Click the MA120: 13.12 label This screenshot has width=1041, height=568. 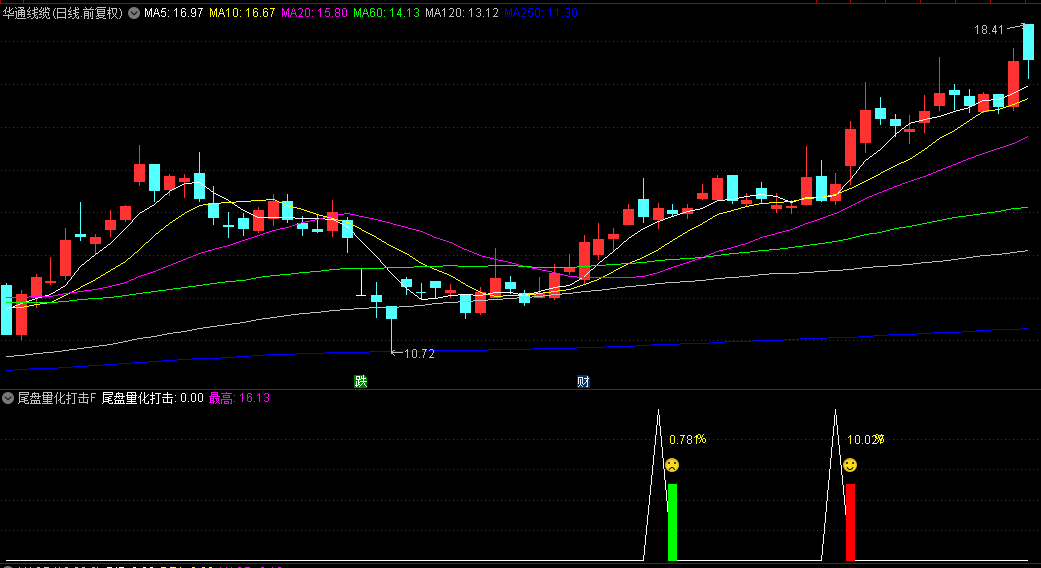click(462, 13)
